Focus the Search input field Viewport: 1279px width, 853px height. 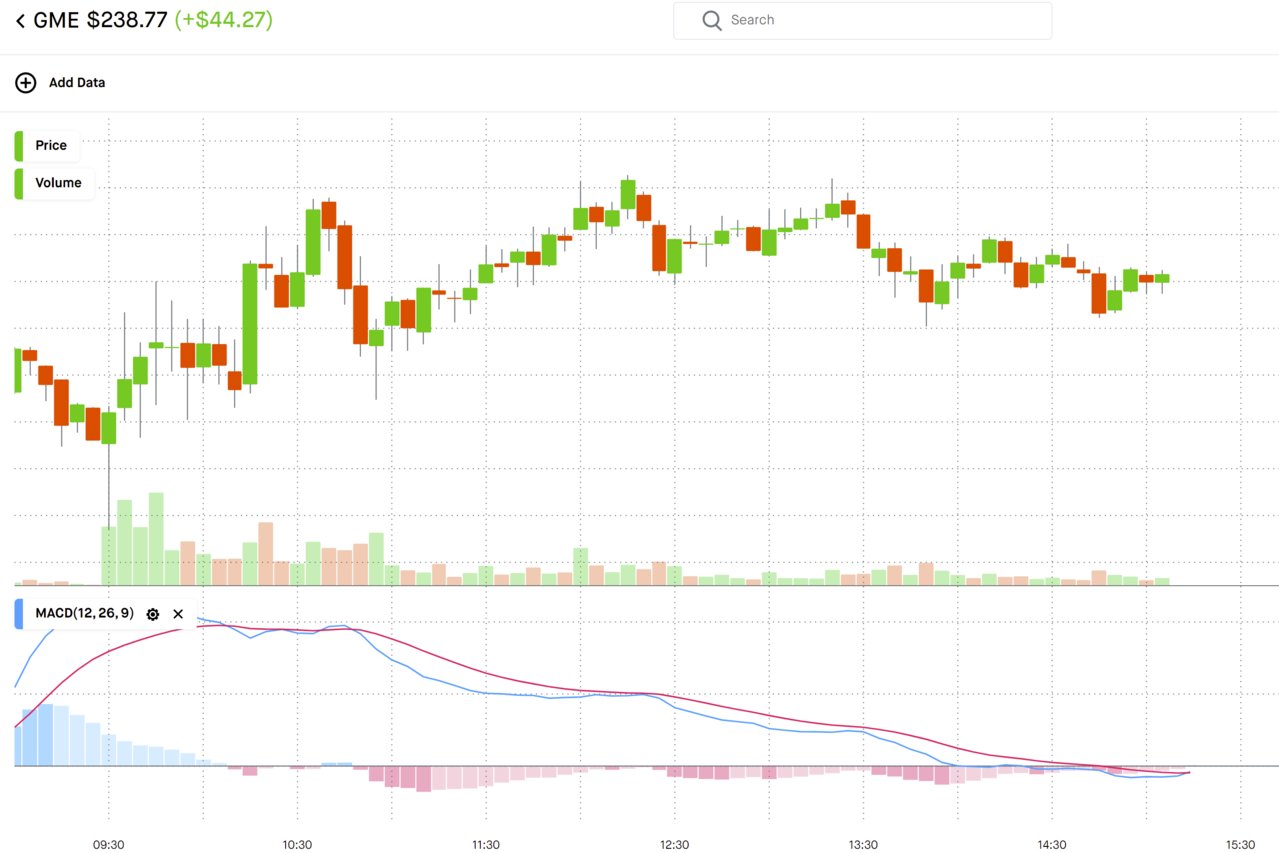pos(862,20)
